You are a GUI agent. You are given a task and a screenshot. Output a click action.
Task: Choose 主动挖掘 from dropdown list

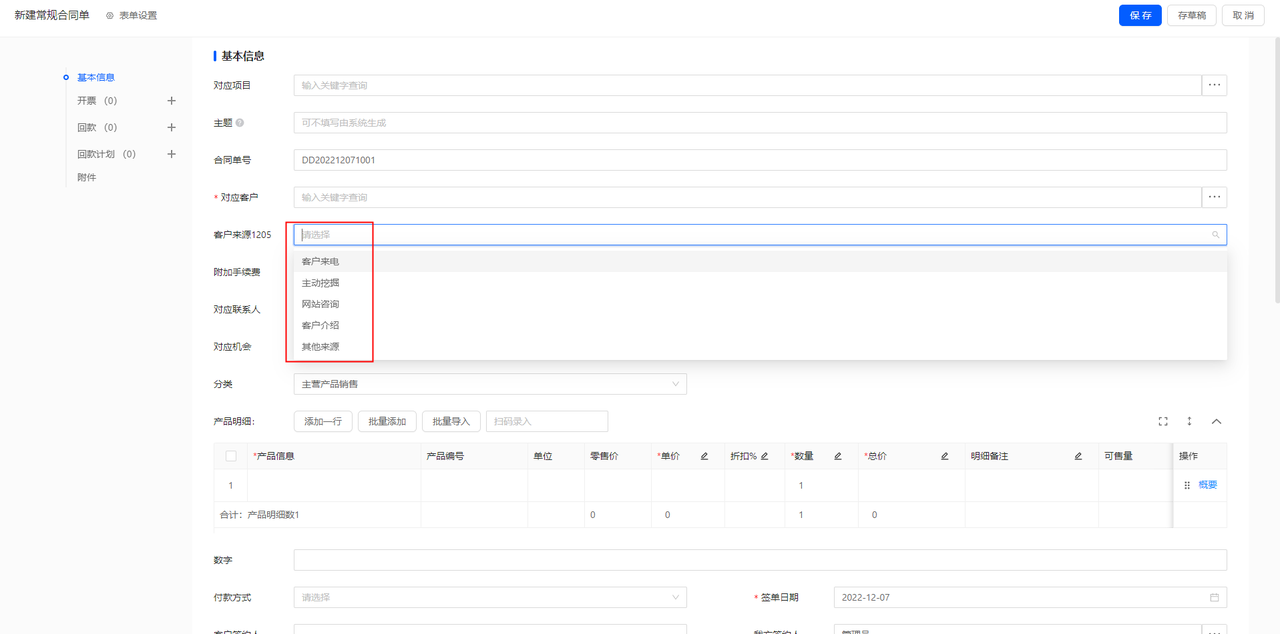(x=760, y=283)
